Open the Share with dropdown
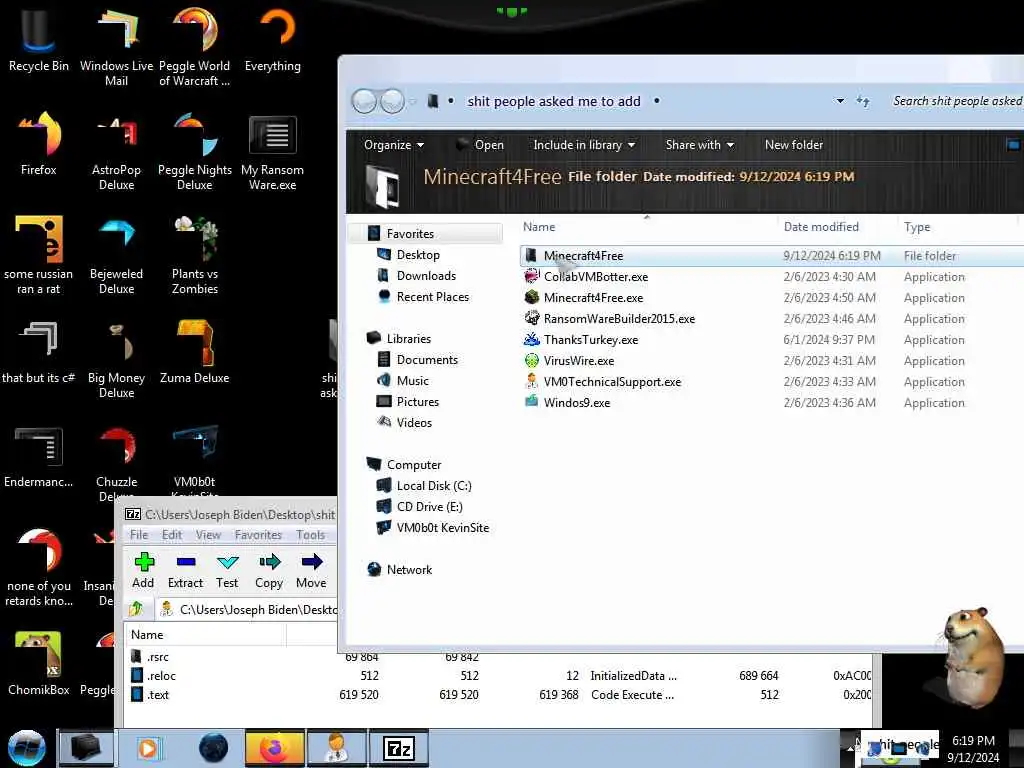 (699, 145)
